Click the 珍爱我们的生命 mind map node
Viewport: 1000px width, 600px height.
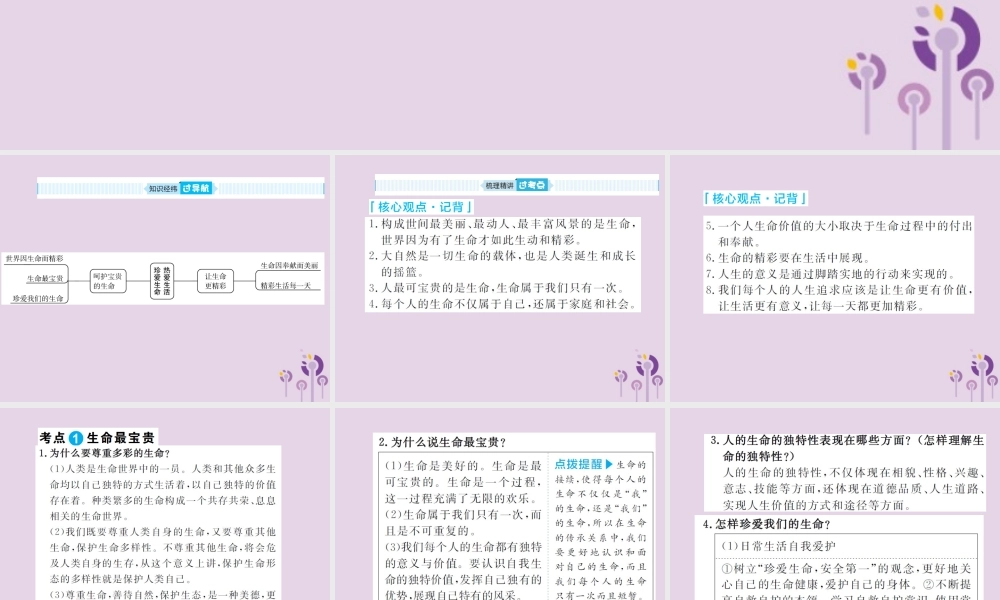click(38, 298)
